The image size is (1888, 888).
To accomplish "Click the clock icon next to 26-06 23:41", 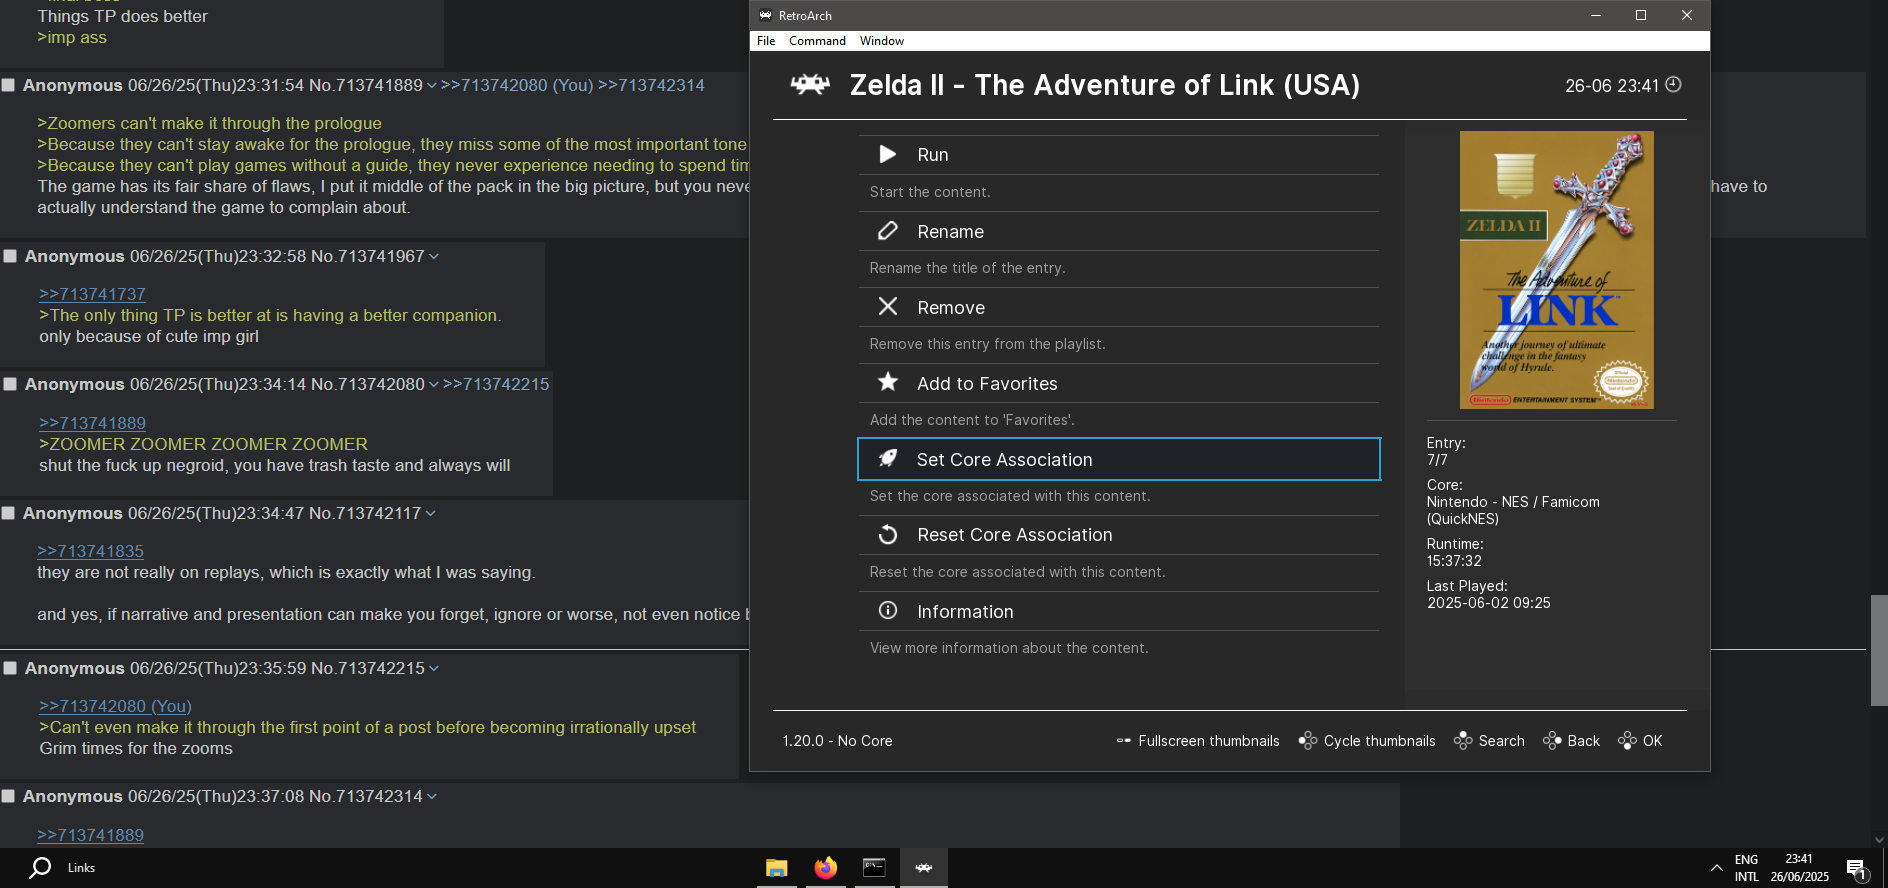I will click(1673, 85).
